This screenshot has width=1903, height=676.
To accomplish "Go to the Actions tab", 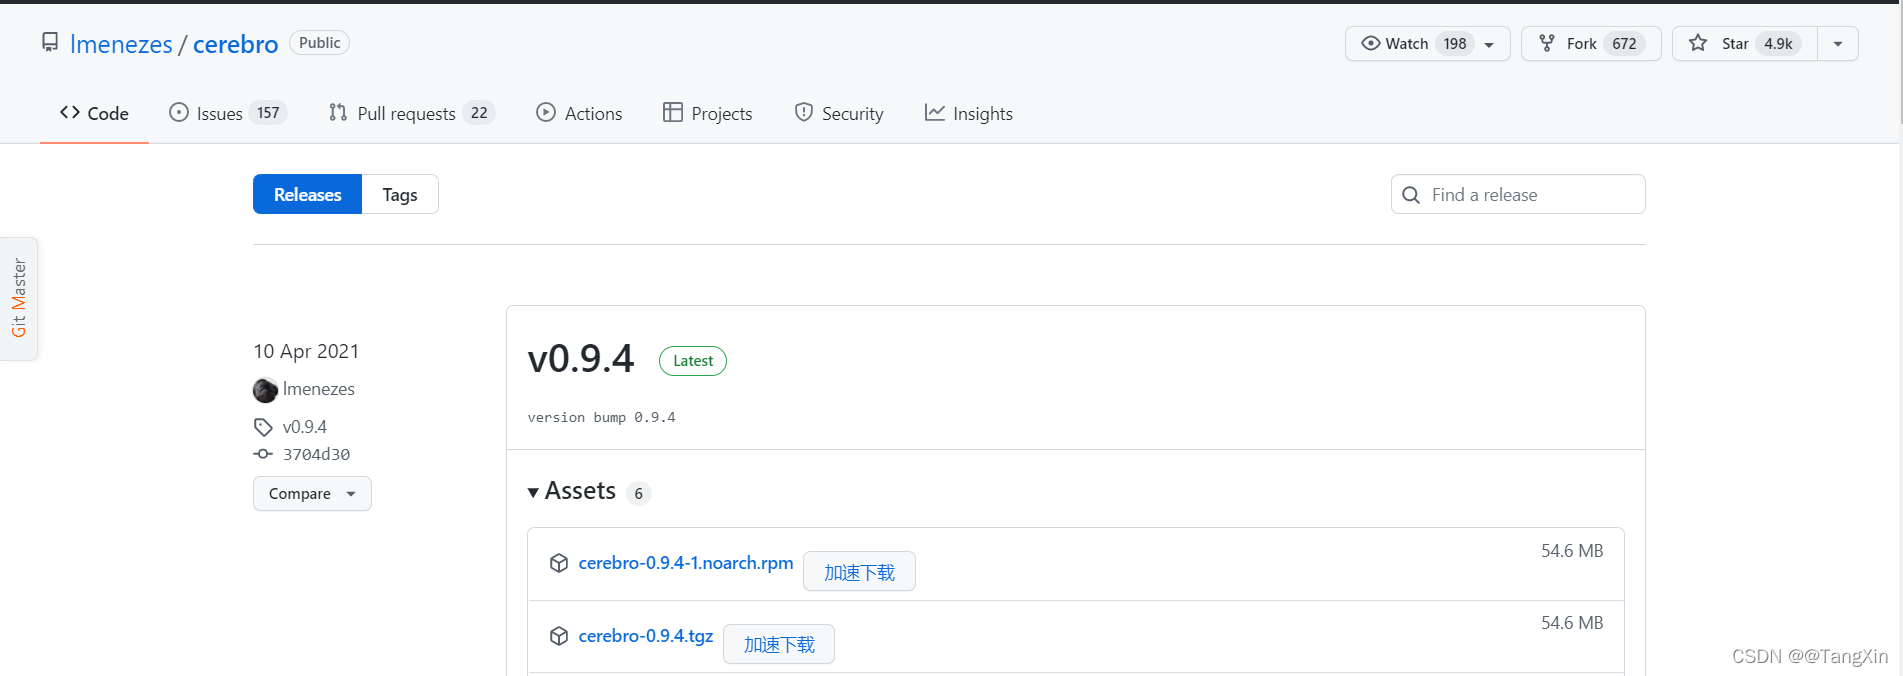I will [579, 114].
